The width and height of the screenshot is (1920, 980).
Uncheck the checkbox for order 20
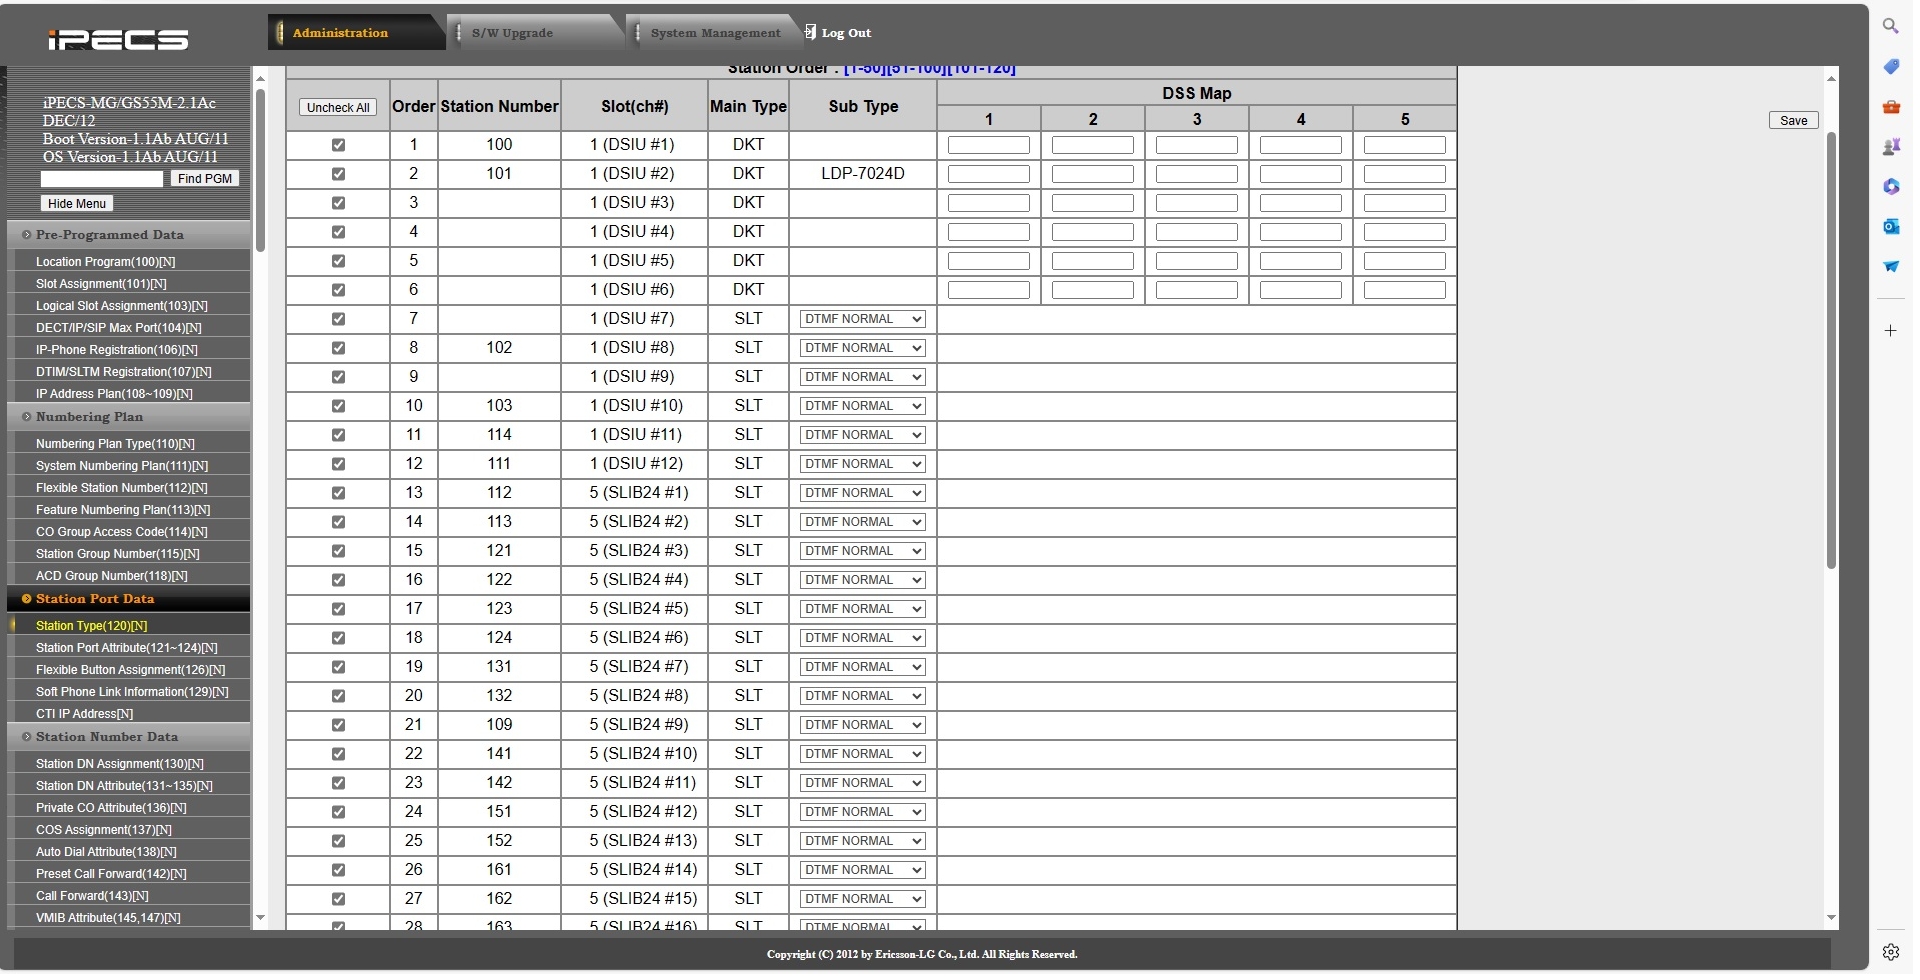point(338,696)
